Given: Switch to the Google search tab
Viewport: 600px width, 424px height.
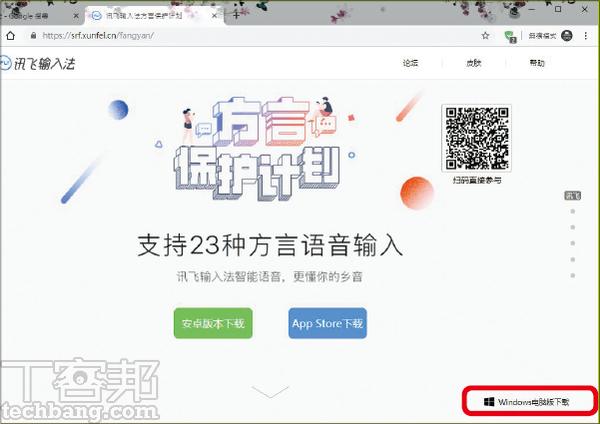Looking at the screenshot, I should coord(40,16).
